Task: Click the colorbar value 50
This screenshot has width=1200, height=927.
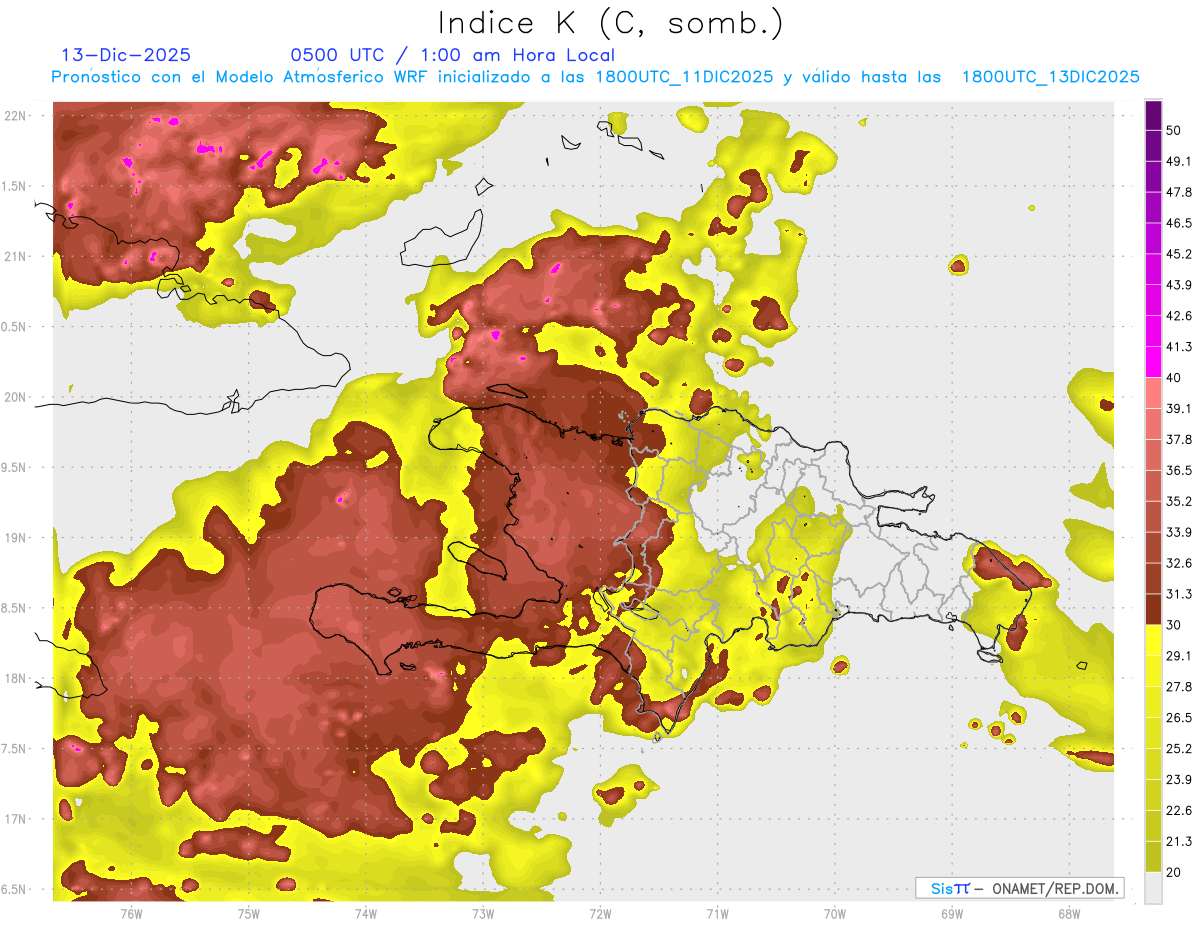Action: coord(1175,131)
